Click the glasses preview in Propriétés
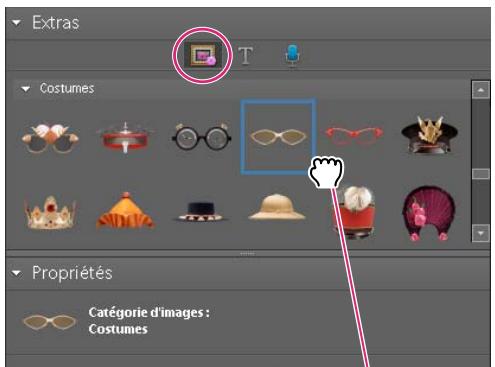This screenshot has height=367, width=495. click(49, 321)
